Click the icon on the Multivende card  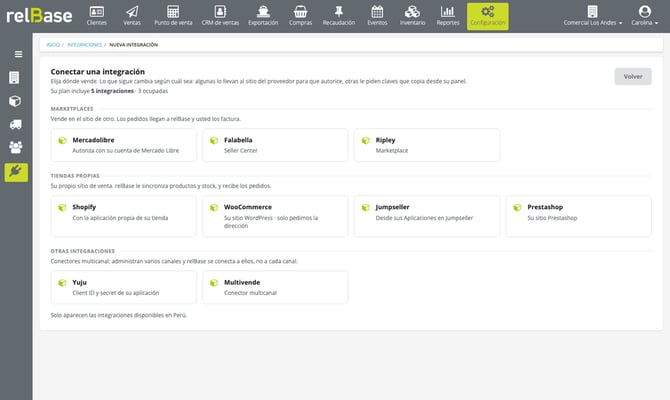(214, 283)
